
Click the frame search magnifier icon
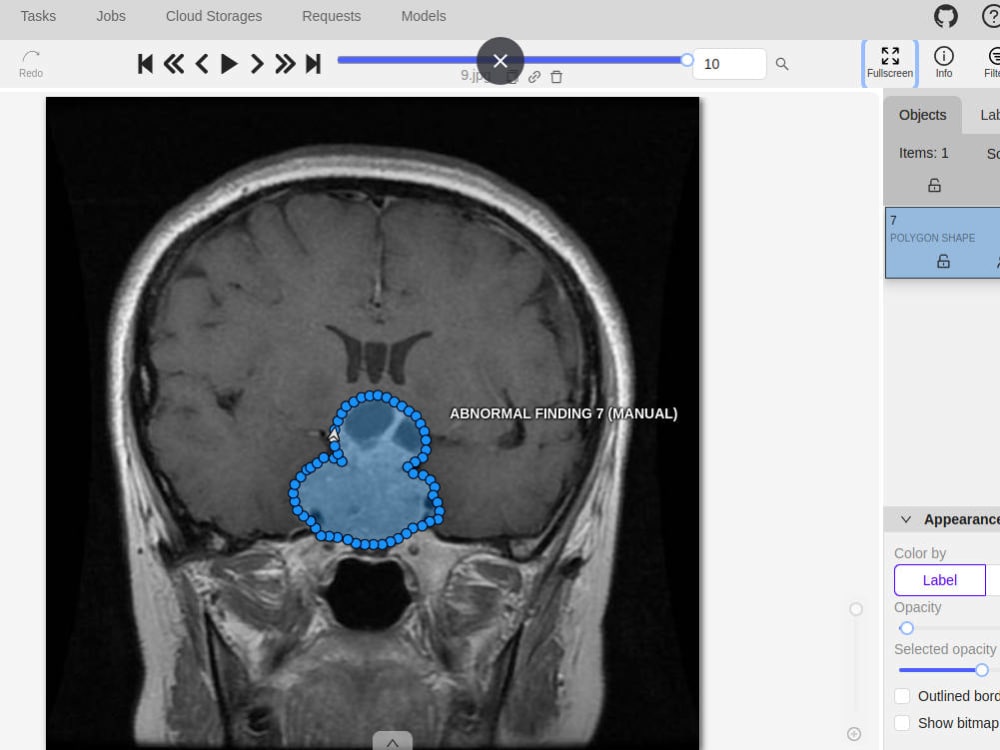[x=782, y=64]
